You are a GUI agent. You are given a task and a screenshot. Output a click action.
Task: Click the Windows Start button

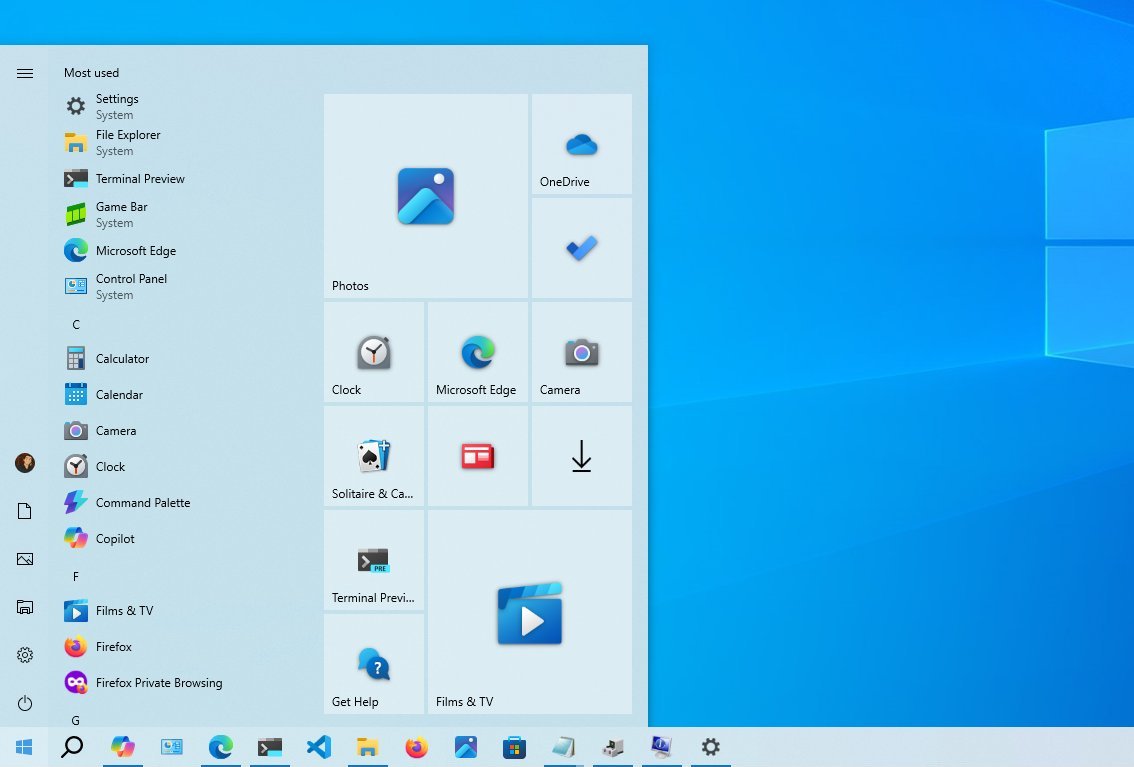tap(24, 747)
